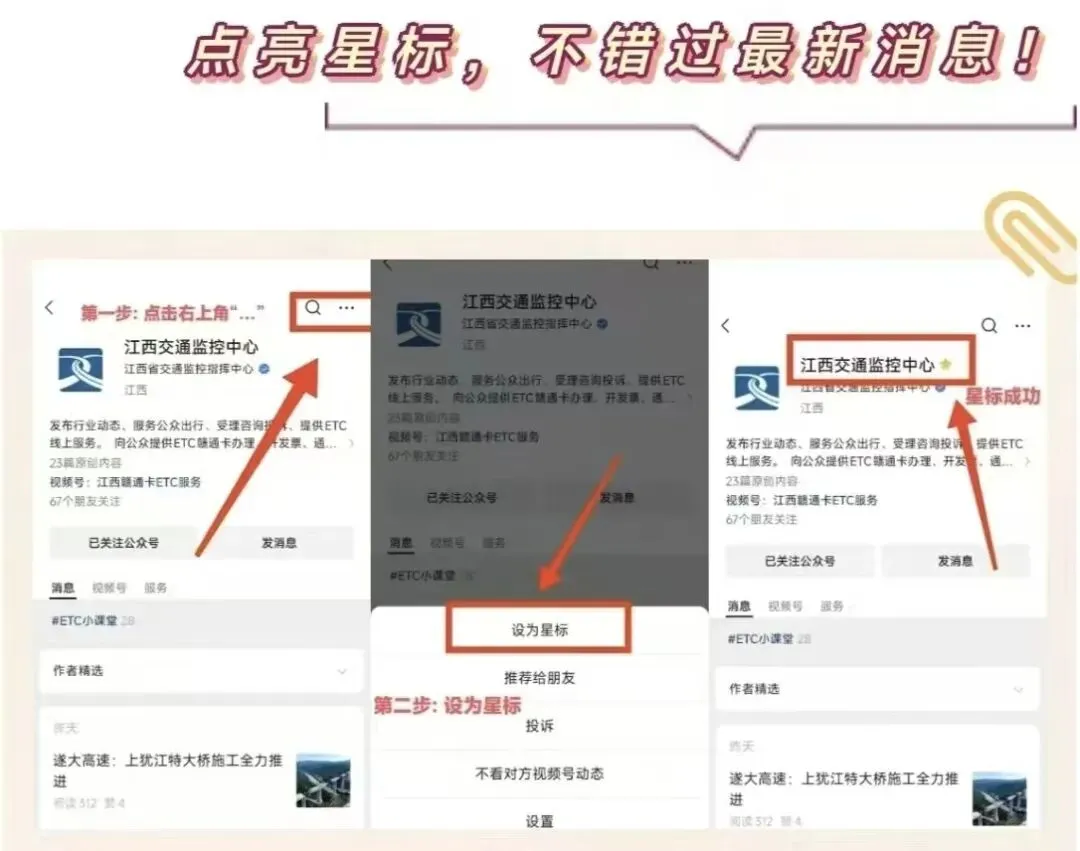
Task: Tap the back arrow in the left panel
Action: tap(49, 308)
